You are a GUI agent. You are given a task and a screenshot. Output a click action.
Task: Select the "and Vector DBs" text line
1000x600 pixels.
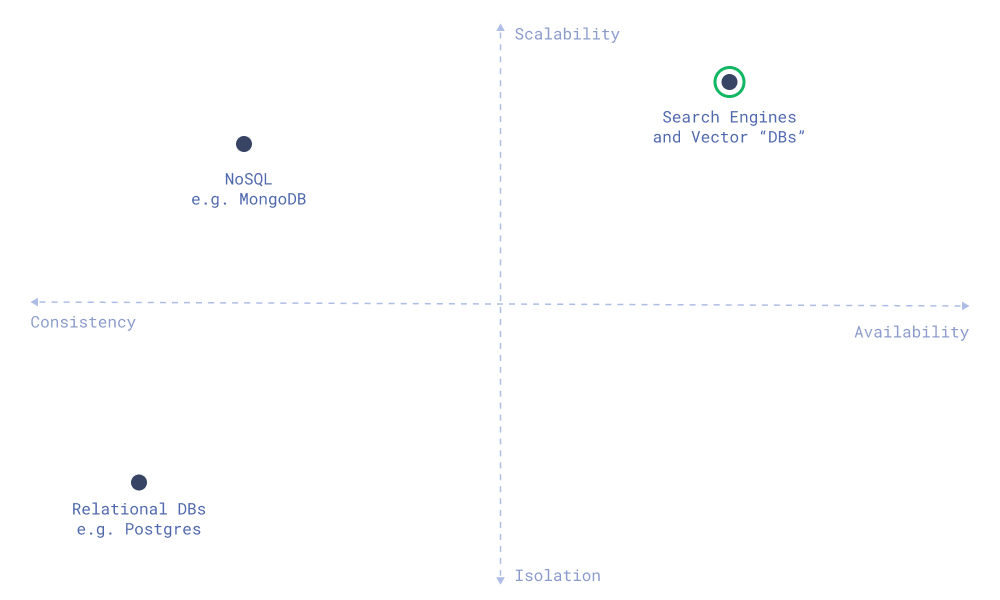pyautogui.click(x=729, y=137)
